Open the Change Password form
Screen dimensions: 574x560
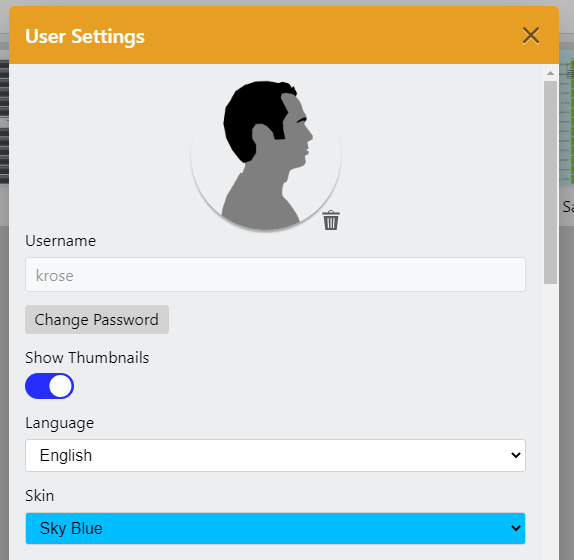click(x=97, y=320)
